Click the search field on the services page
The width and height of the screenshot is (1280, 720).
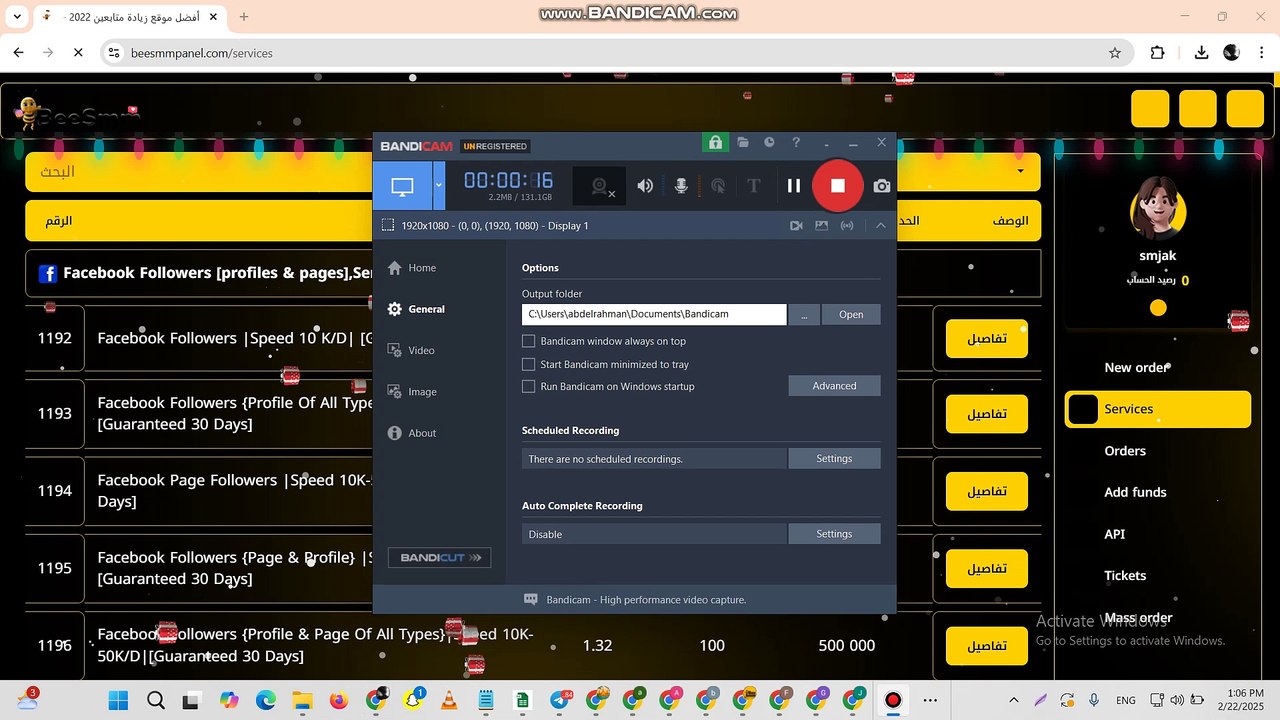(x=200, y=171)
